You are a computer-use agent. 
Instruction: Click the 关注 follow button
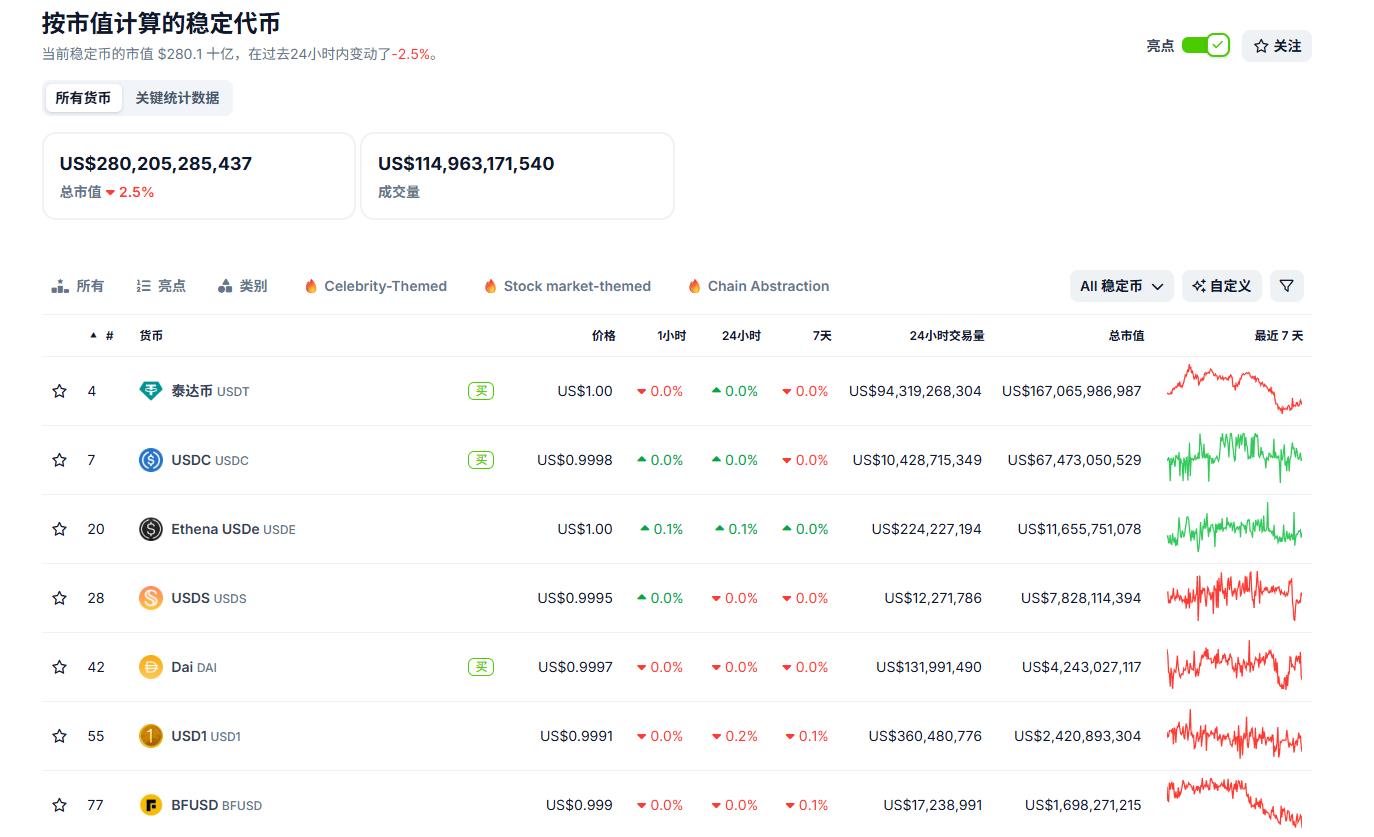pos(1277,46)
